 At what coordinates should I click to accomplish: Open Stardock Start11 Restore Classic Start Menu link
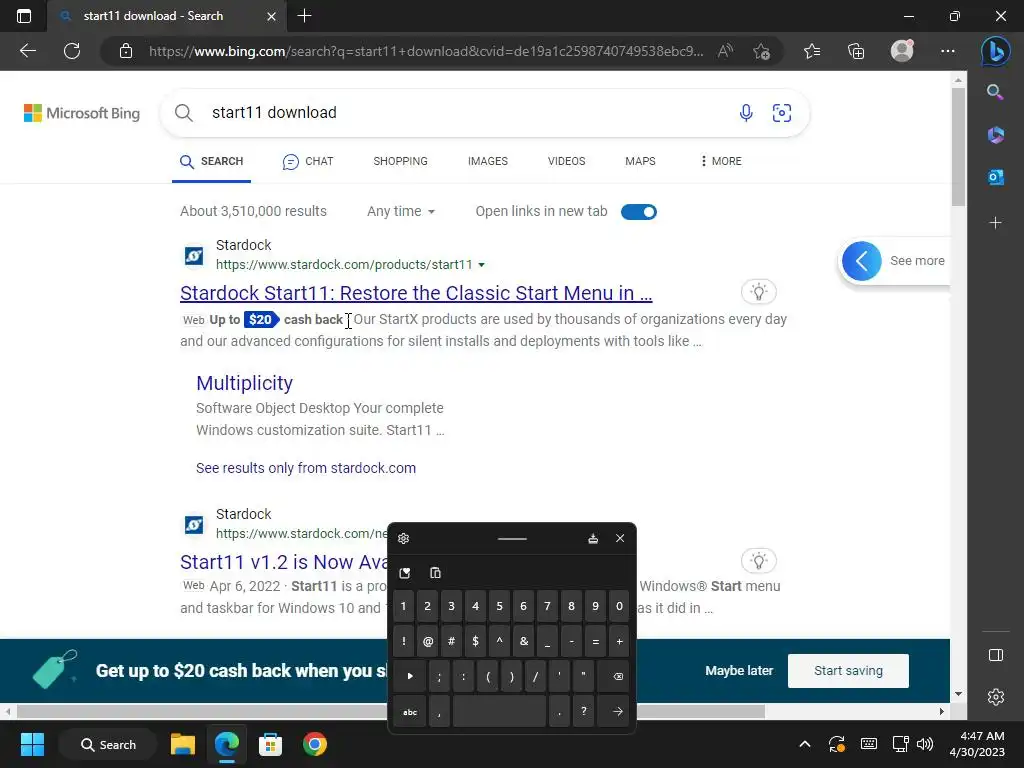coord(416,293)
